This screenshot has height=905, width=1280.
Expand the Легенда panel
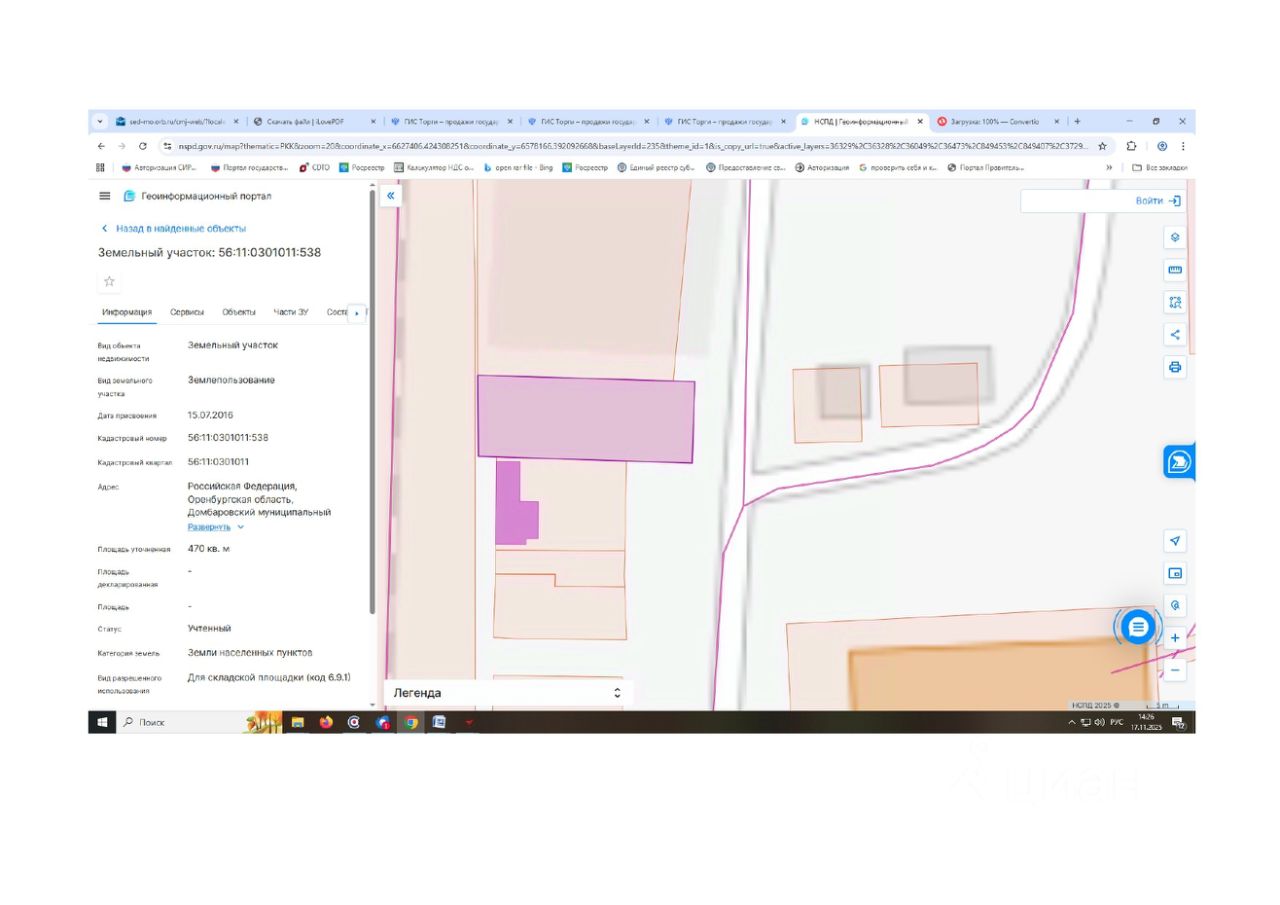pyautogui.click(x=617, y=693)
